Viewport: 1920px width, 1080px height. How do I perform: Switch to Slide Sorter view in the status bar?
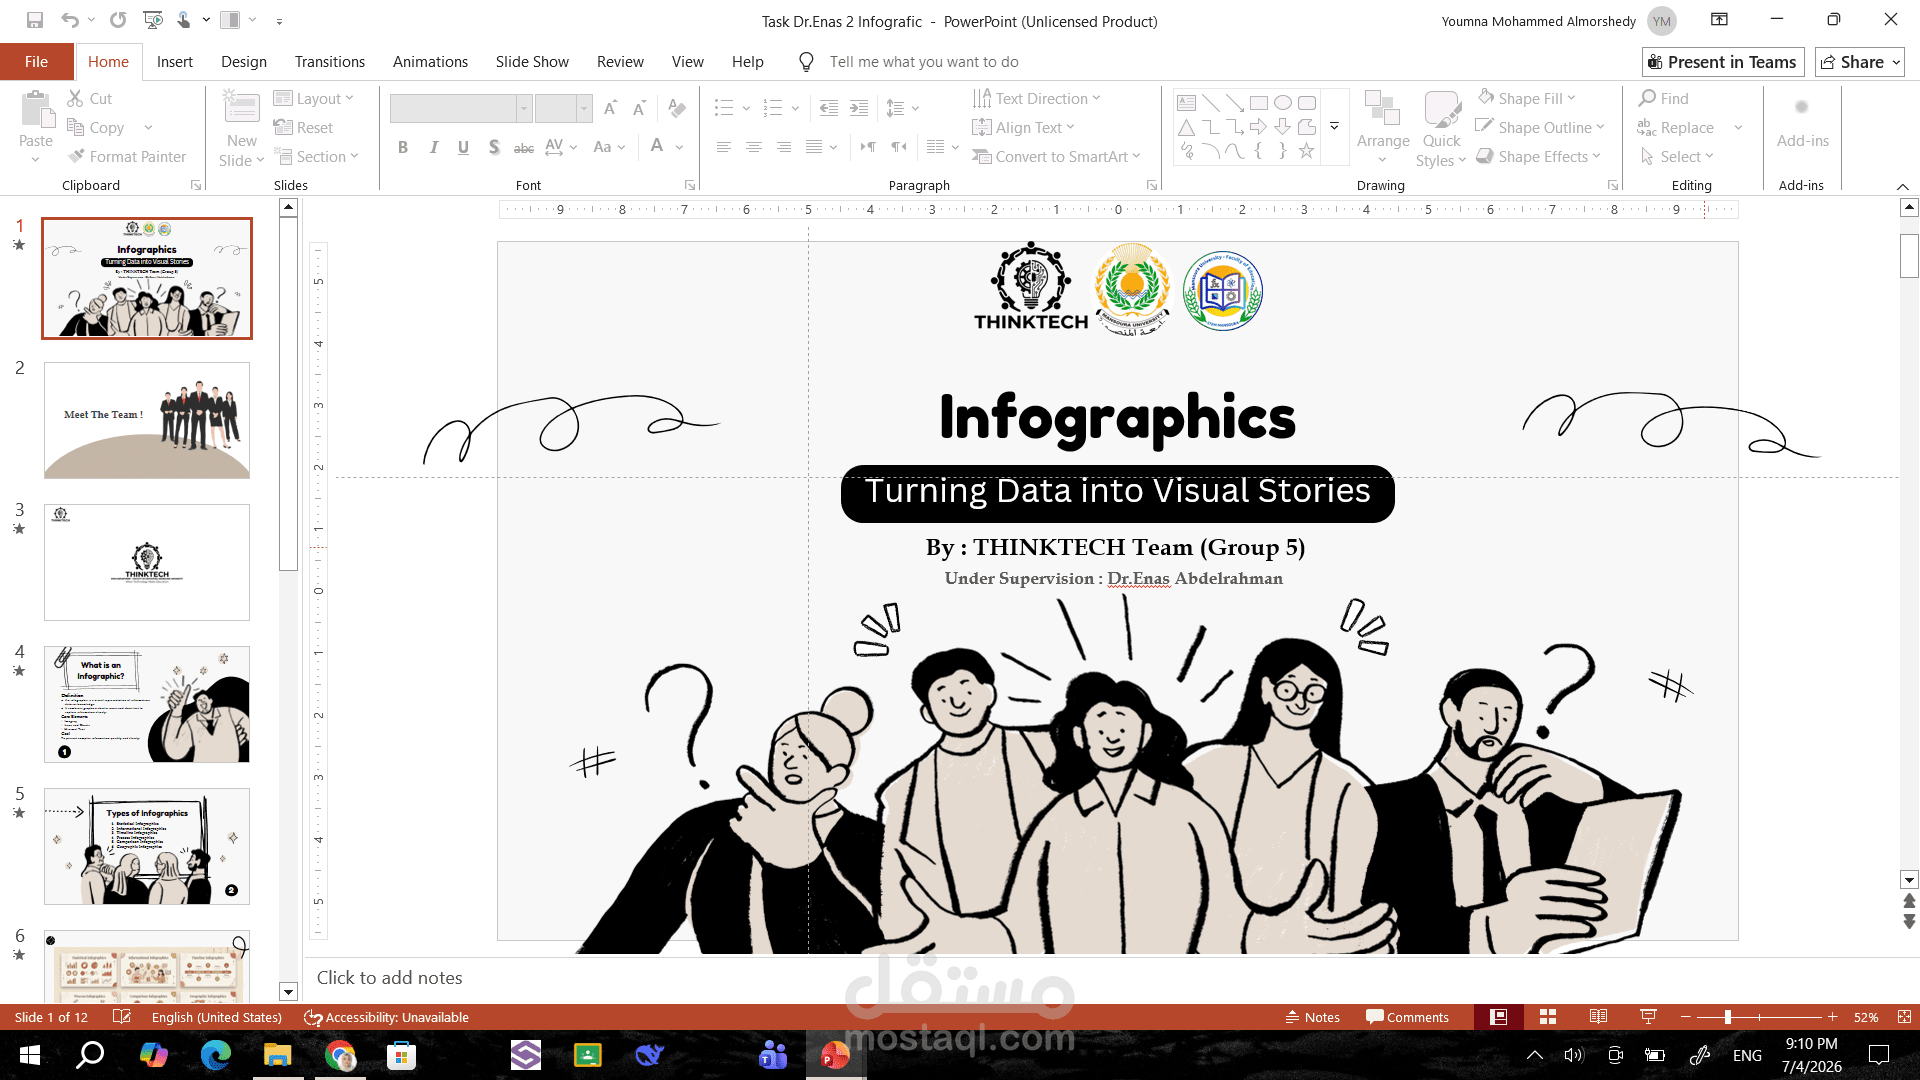(x=1548, y=1017)
